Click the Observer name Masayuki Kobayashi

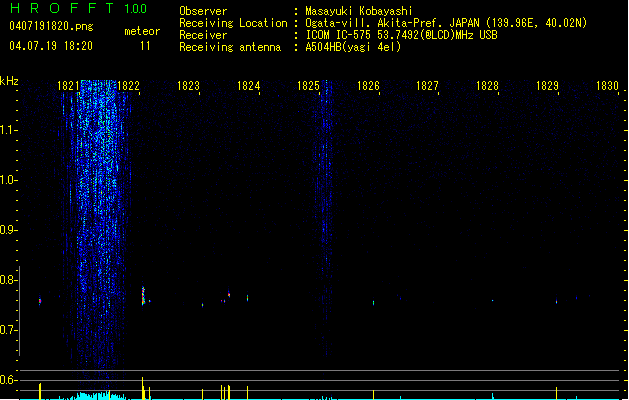359,11
